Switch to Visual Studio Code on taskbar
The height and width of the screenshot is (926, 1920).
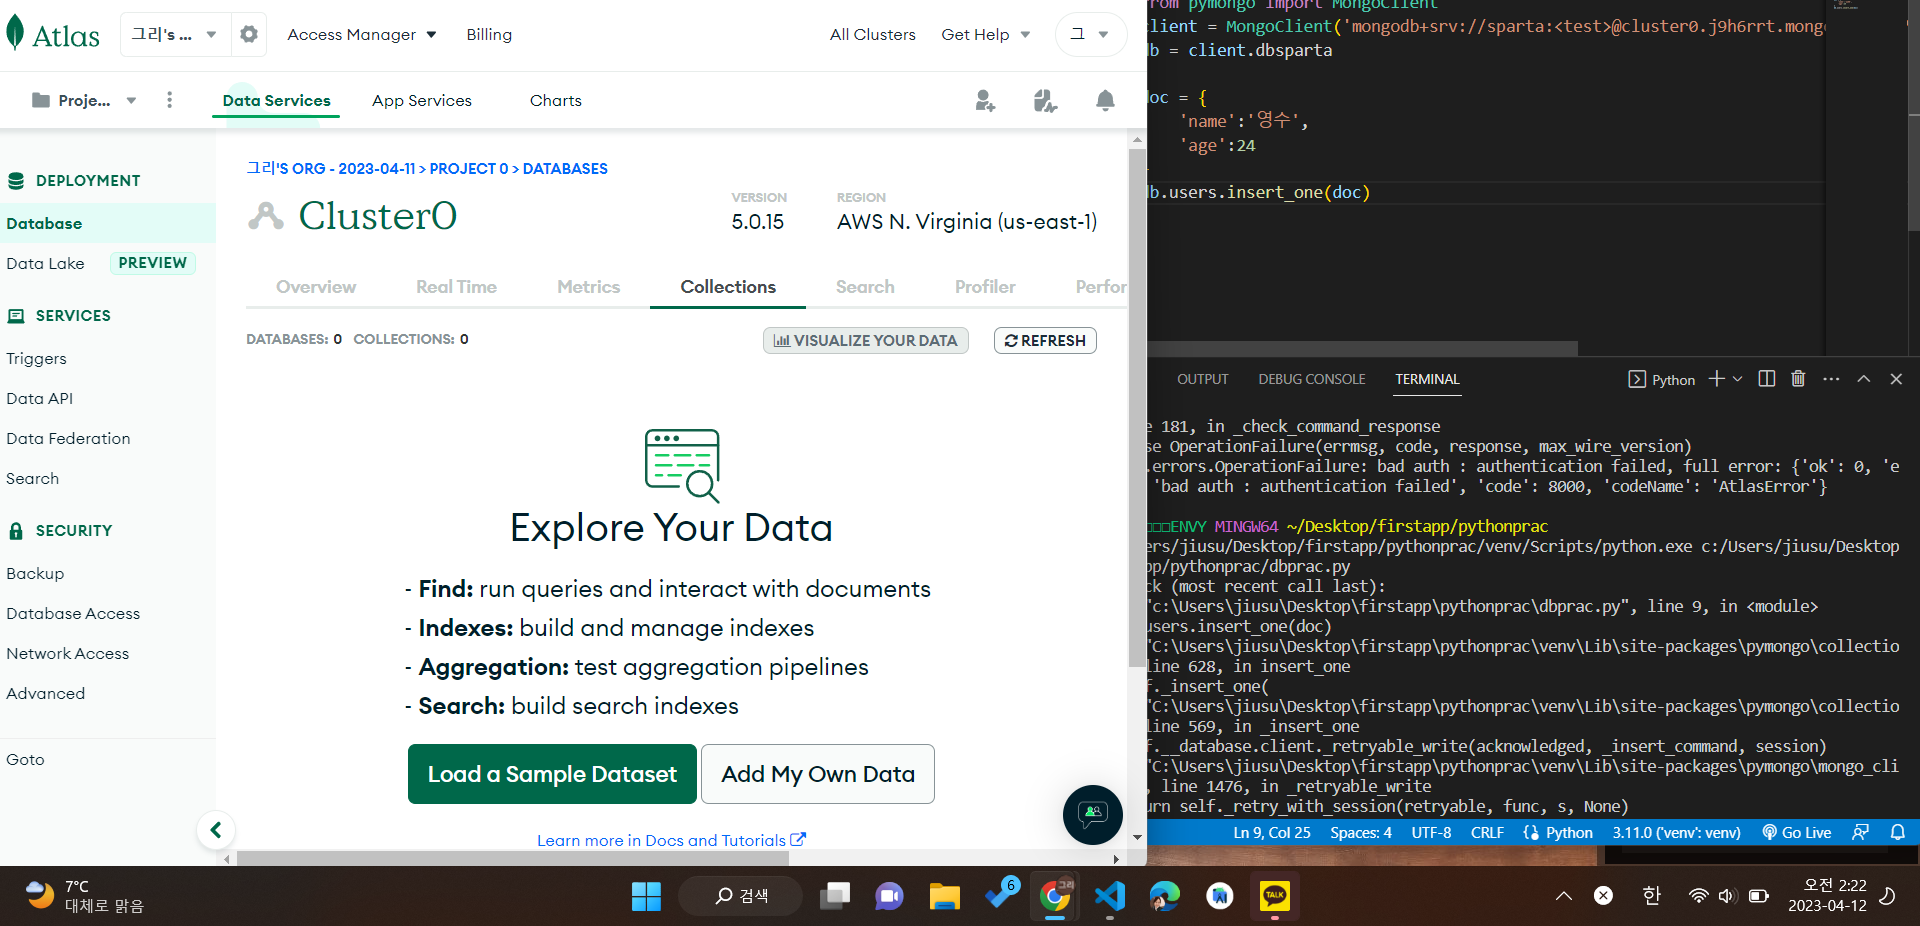1110,896
